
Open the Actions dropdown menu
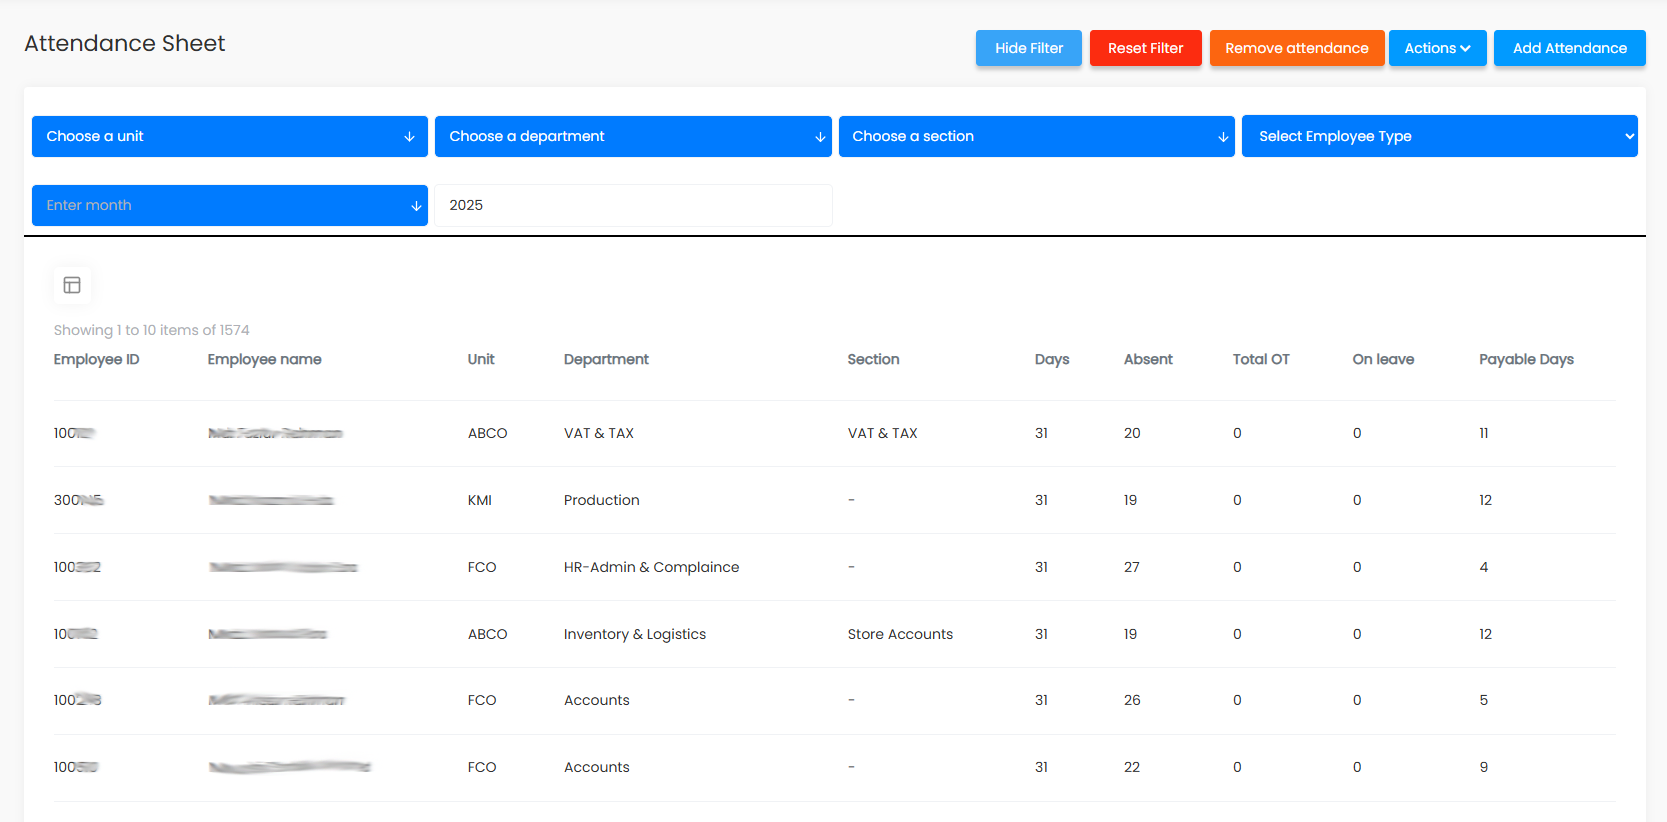coord(1437,48)
